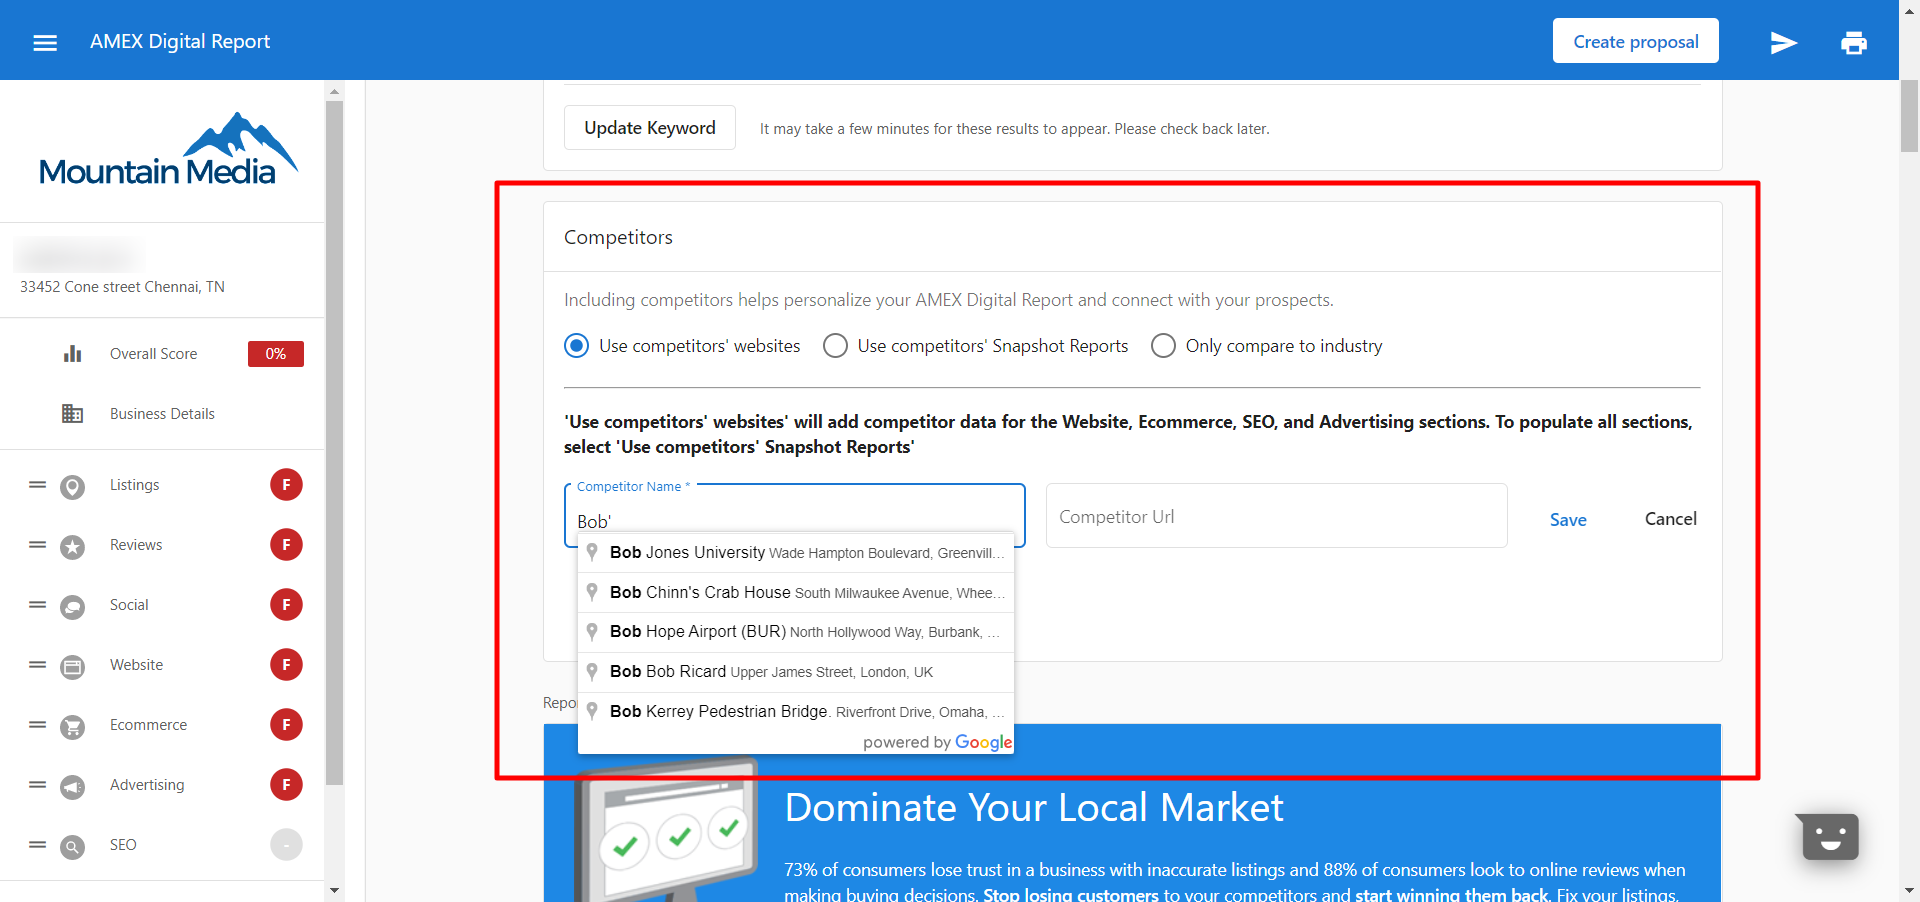Cancel the competitor entry
Image resolution: width=1920 pixels, height=902 pixels.
click(x=1671, y=519)
